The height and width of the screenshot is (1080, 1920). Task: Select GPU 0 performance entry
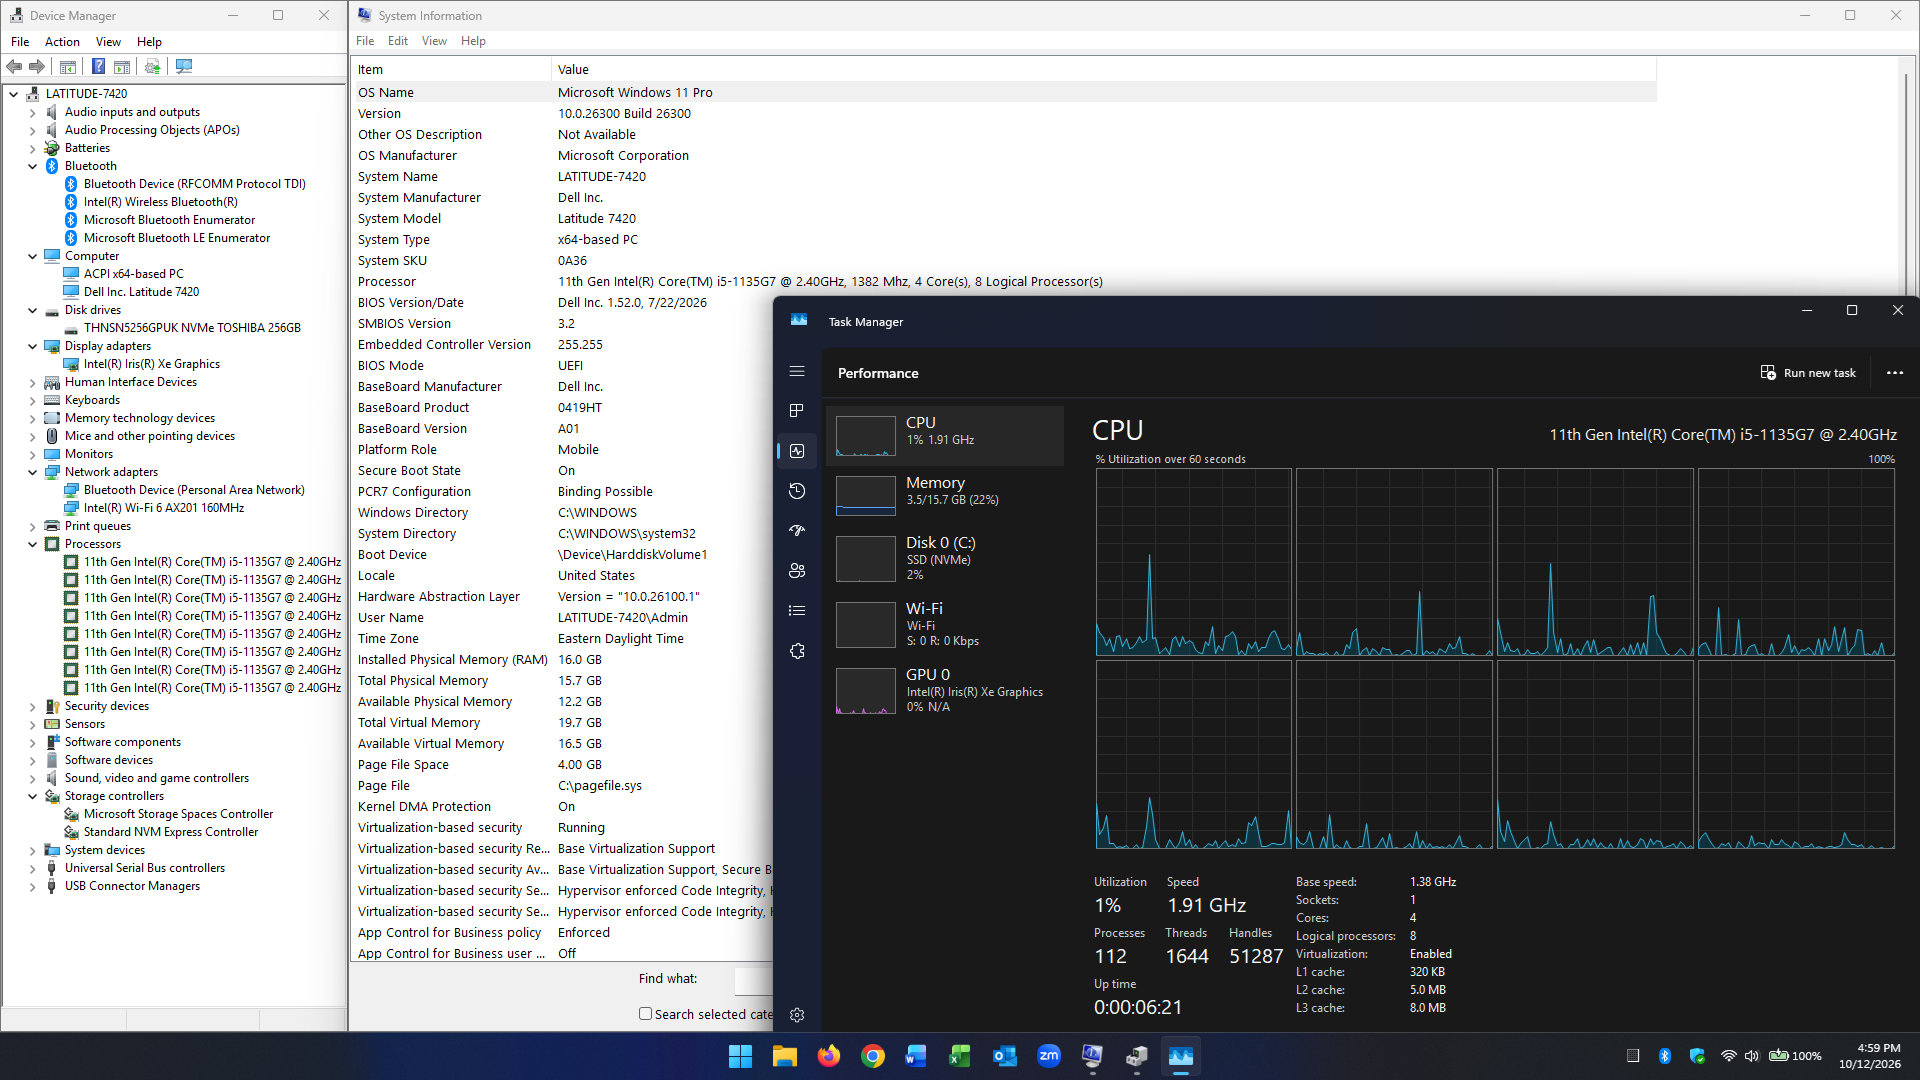click(x=945, y=690)
